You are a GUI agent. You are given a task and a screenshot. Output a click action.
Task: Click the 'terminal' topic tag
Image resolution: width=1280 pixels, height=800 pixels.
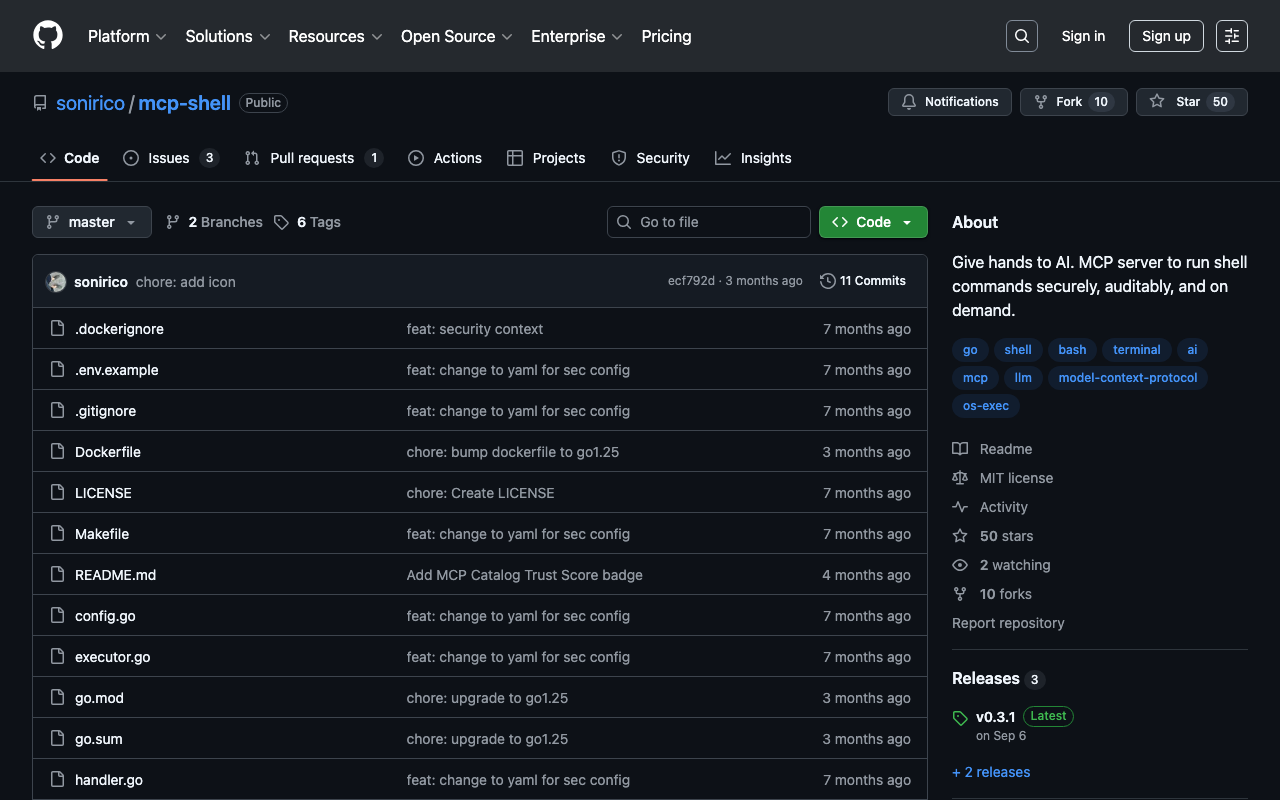pyautogui.click(x=1136, y=350)
